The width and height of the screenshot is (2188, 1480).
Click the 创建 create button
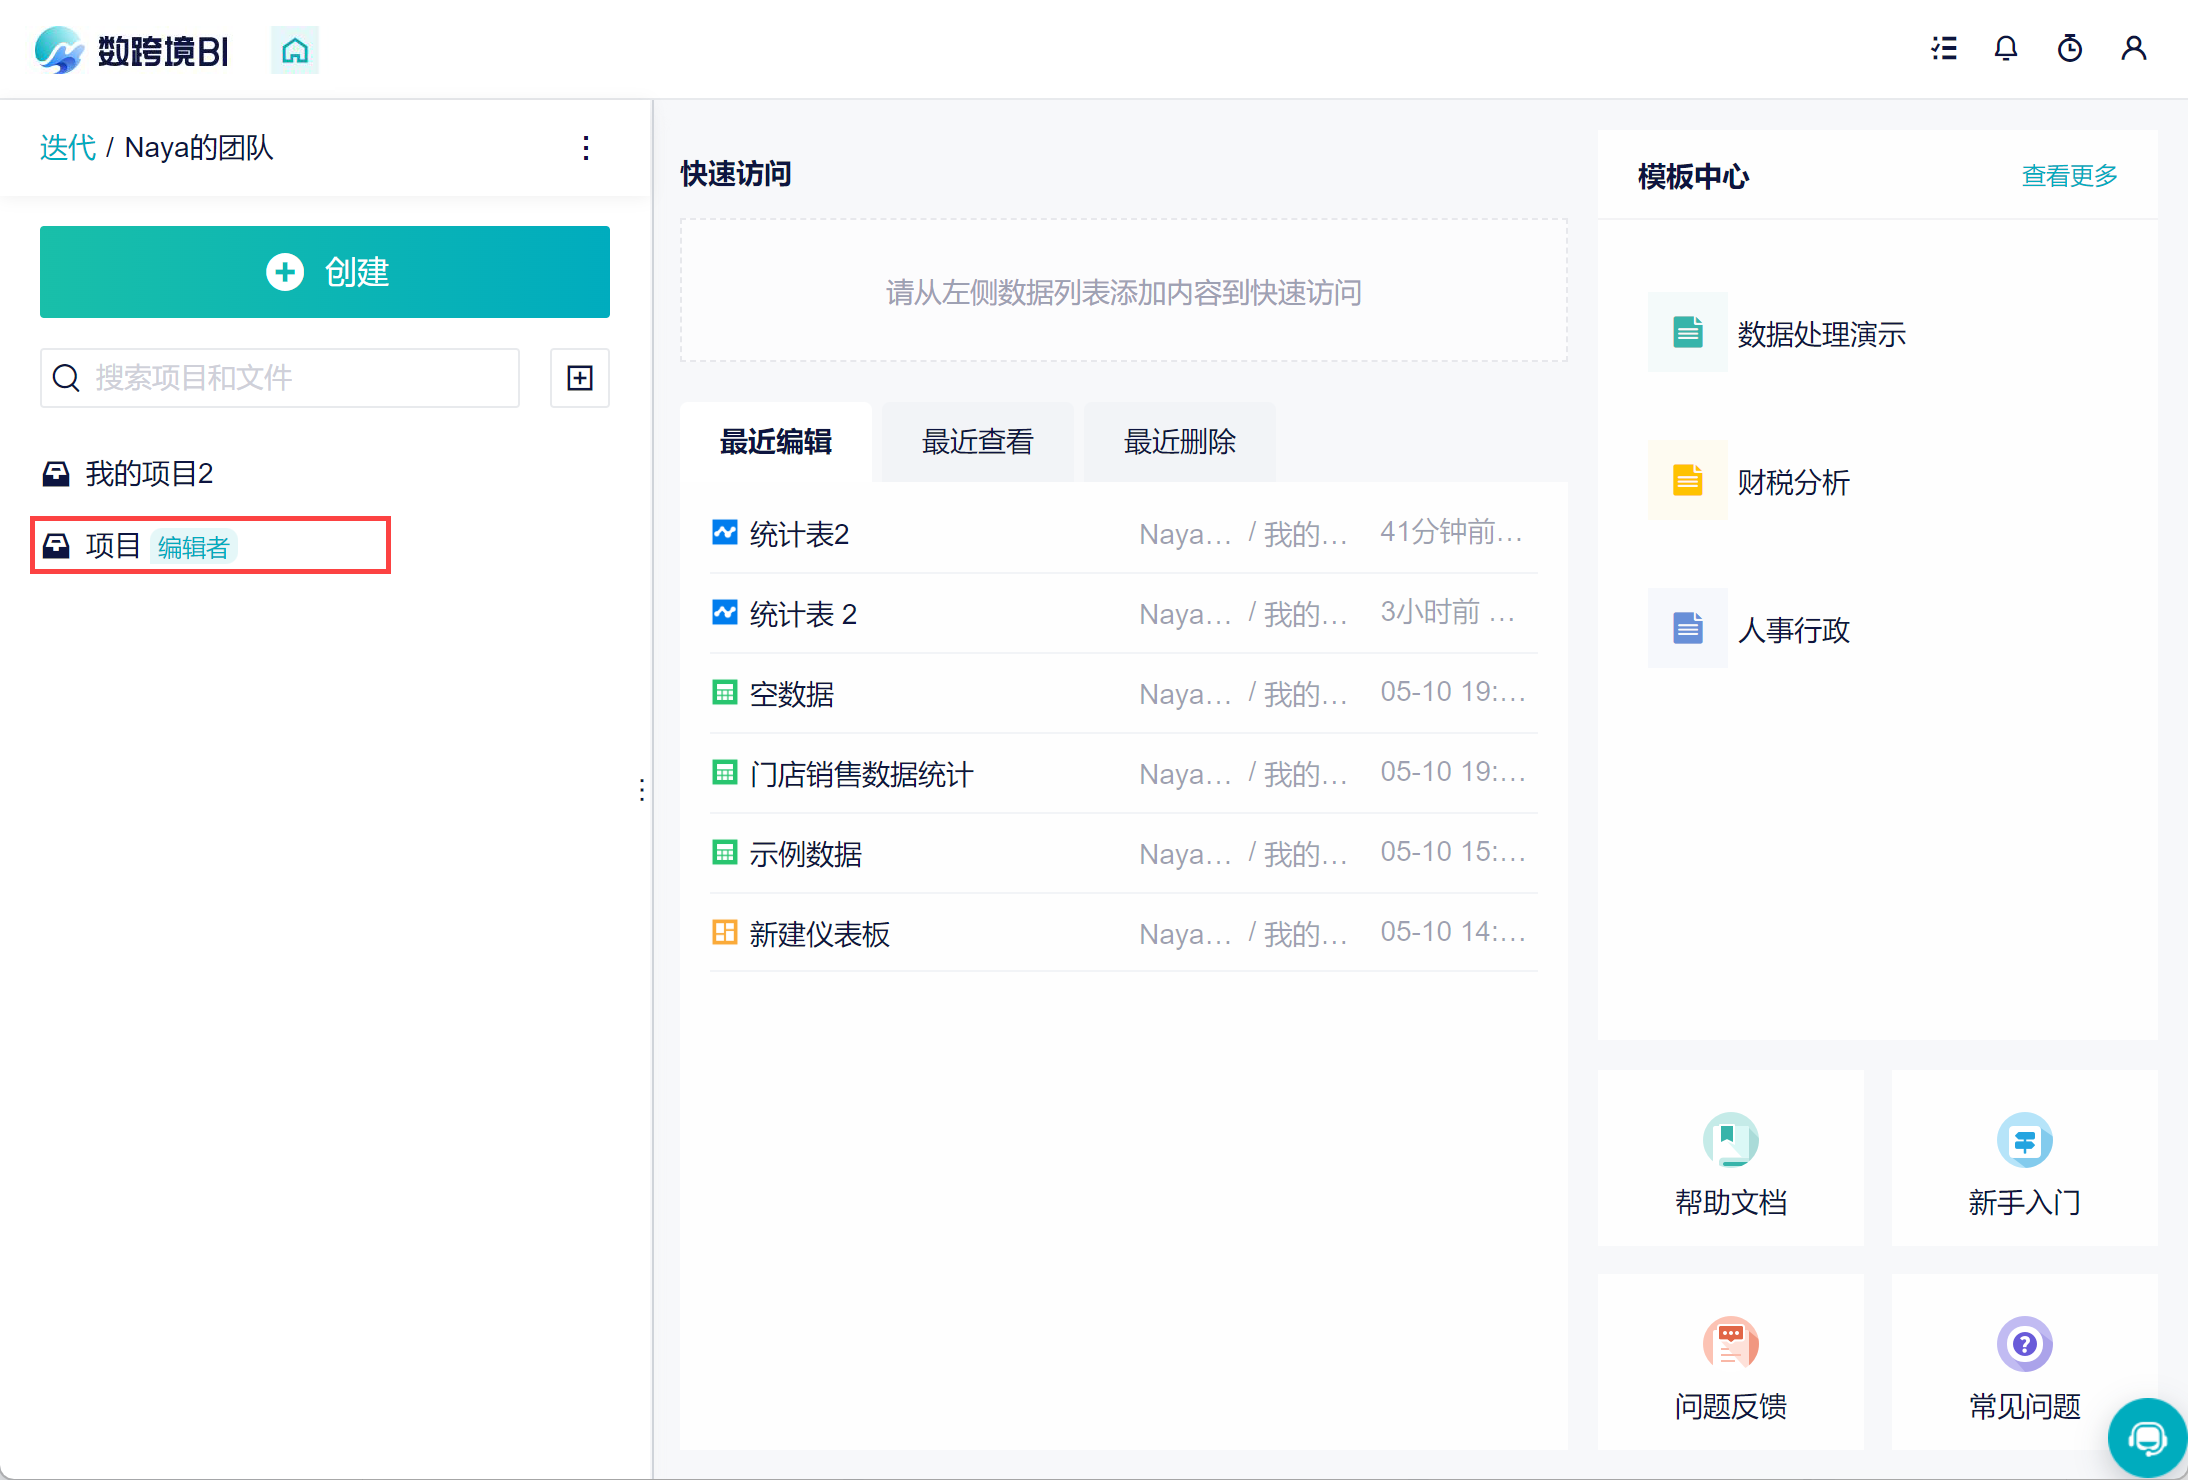(x=325, y=272)
